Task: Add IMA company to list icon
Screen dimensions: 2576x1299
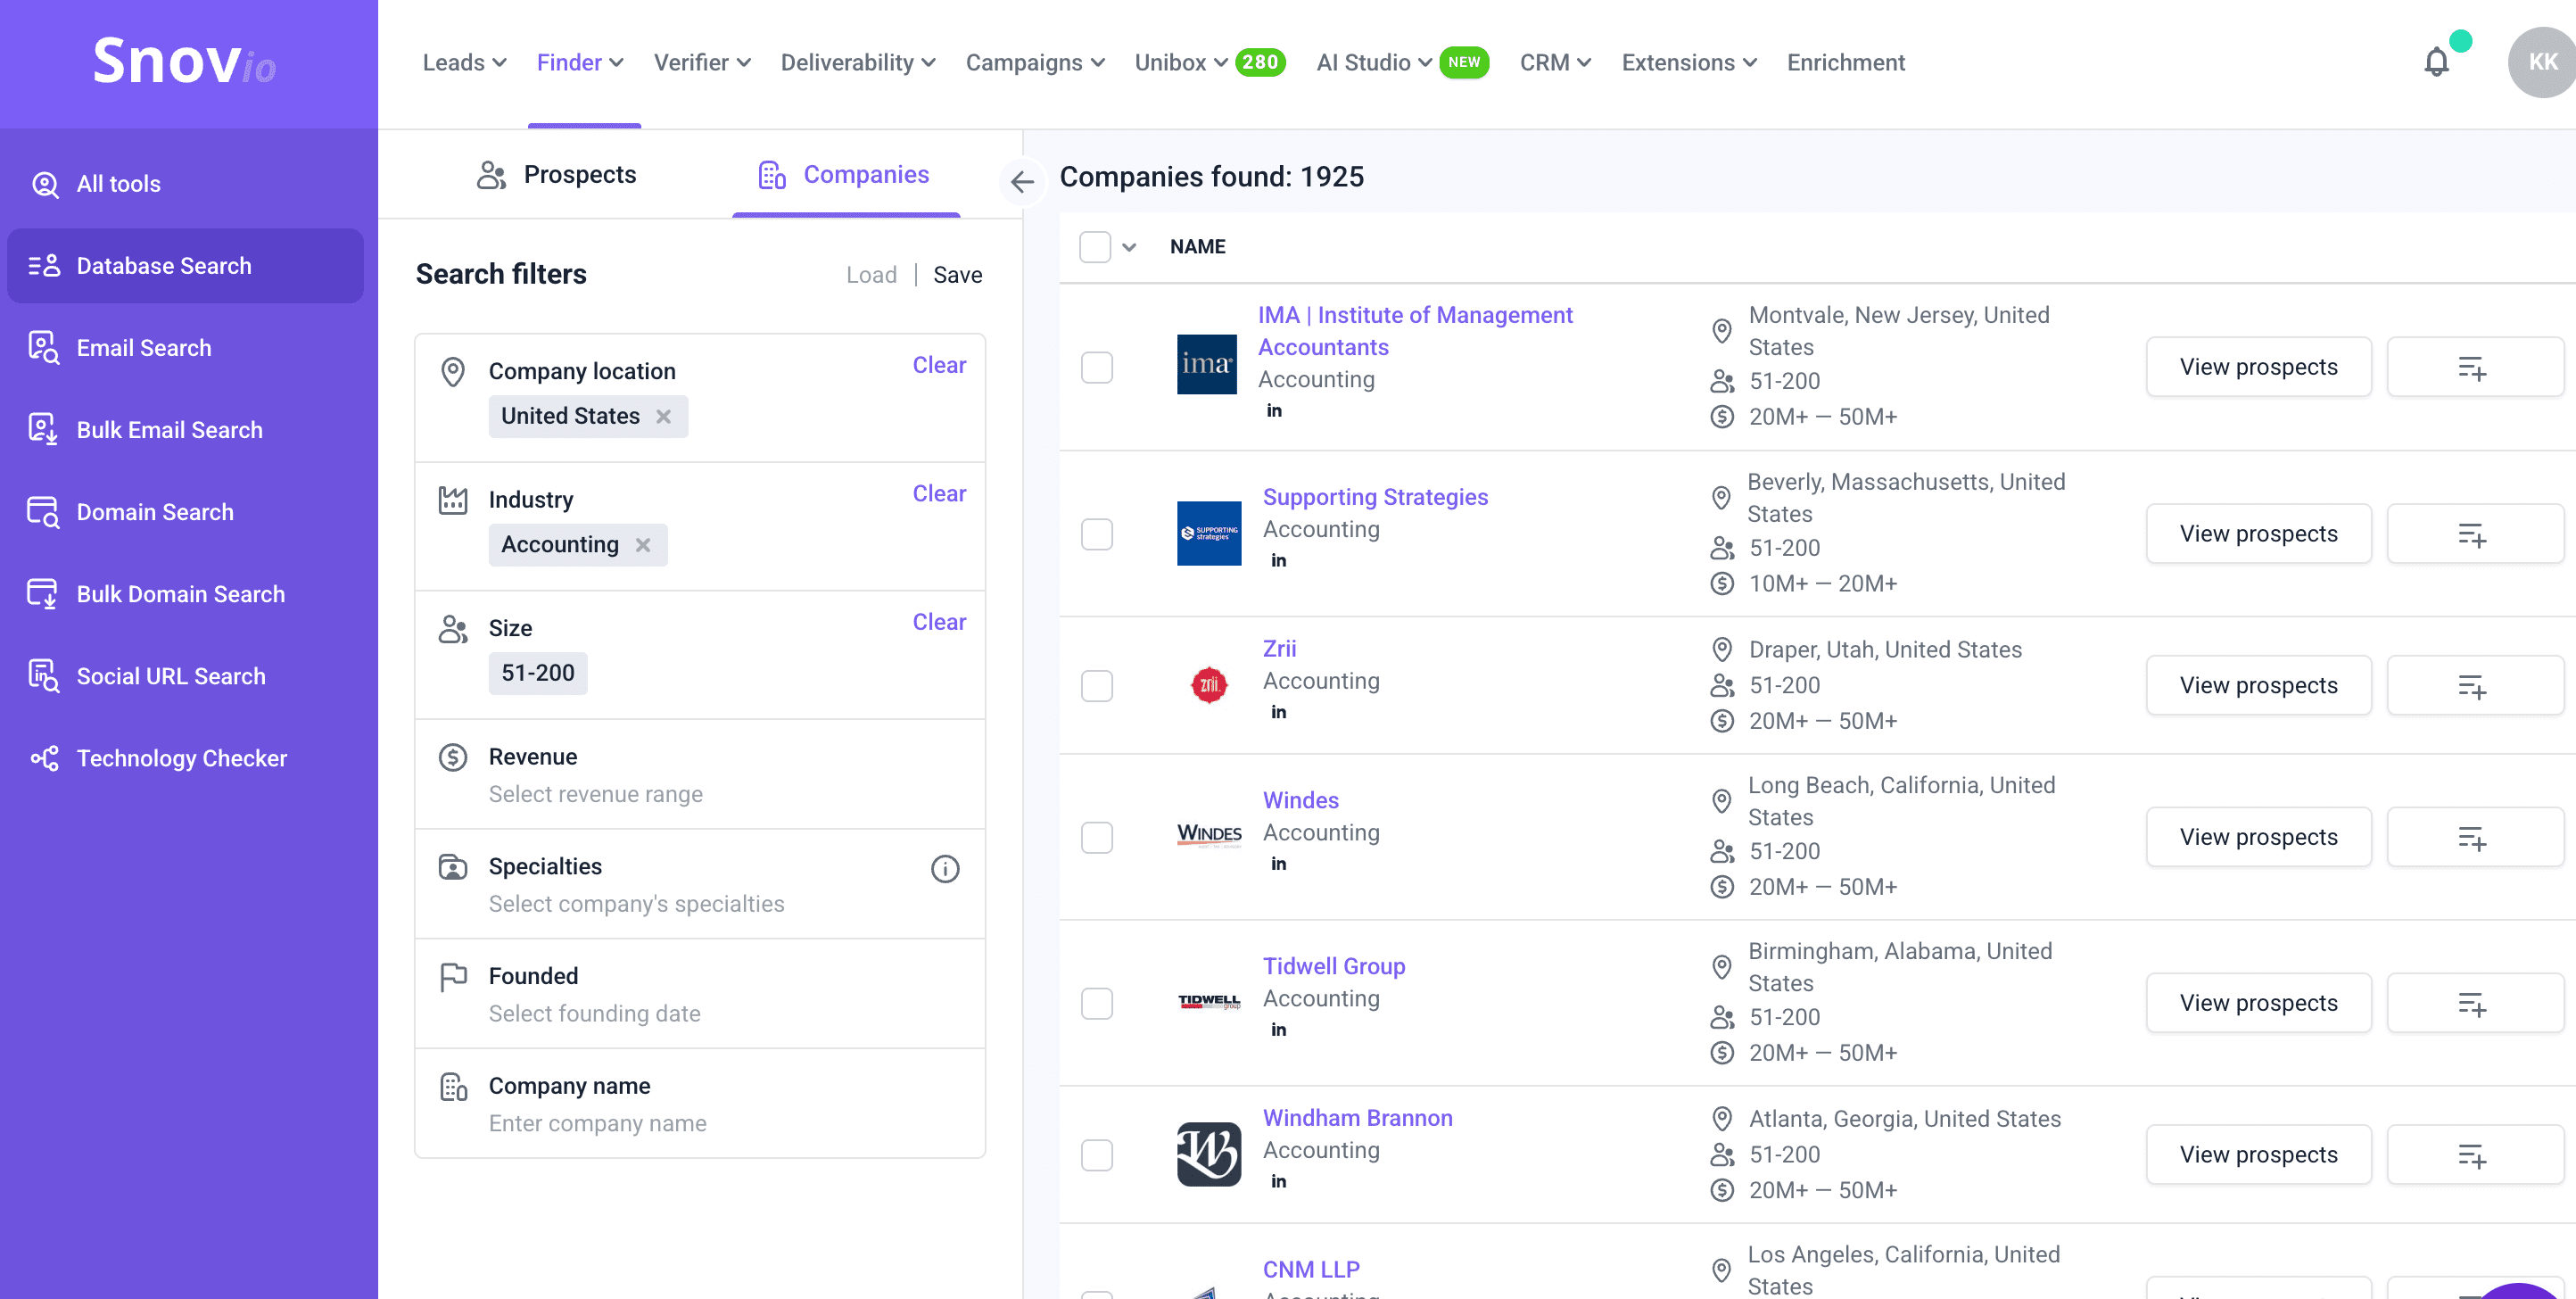Action: [x=2473, y=367]
